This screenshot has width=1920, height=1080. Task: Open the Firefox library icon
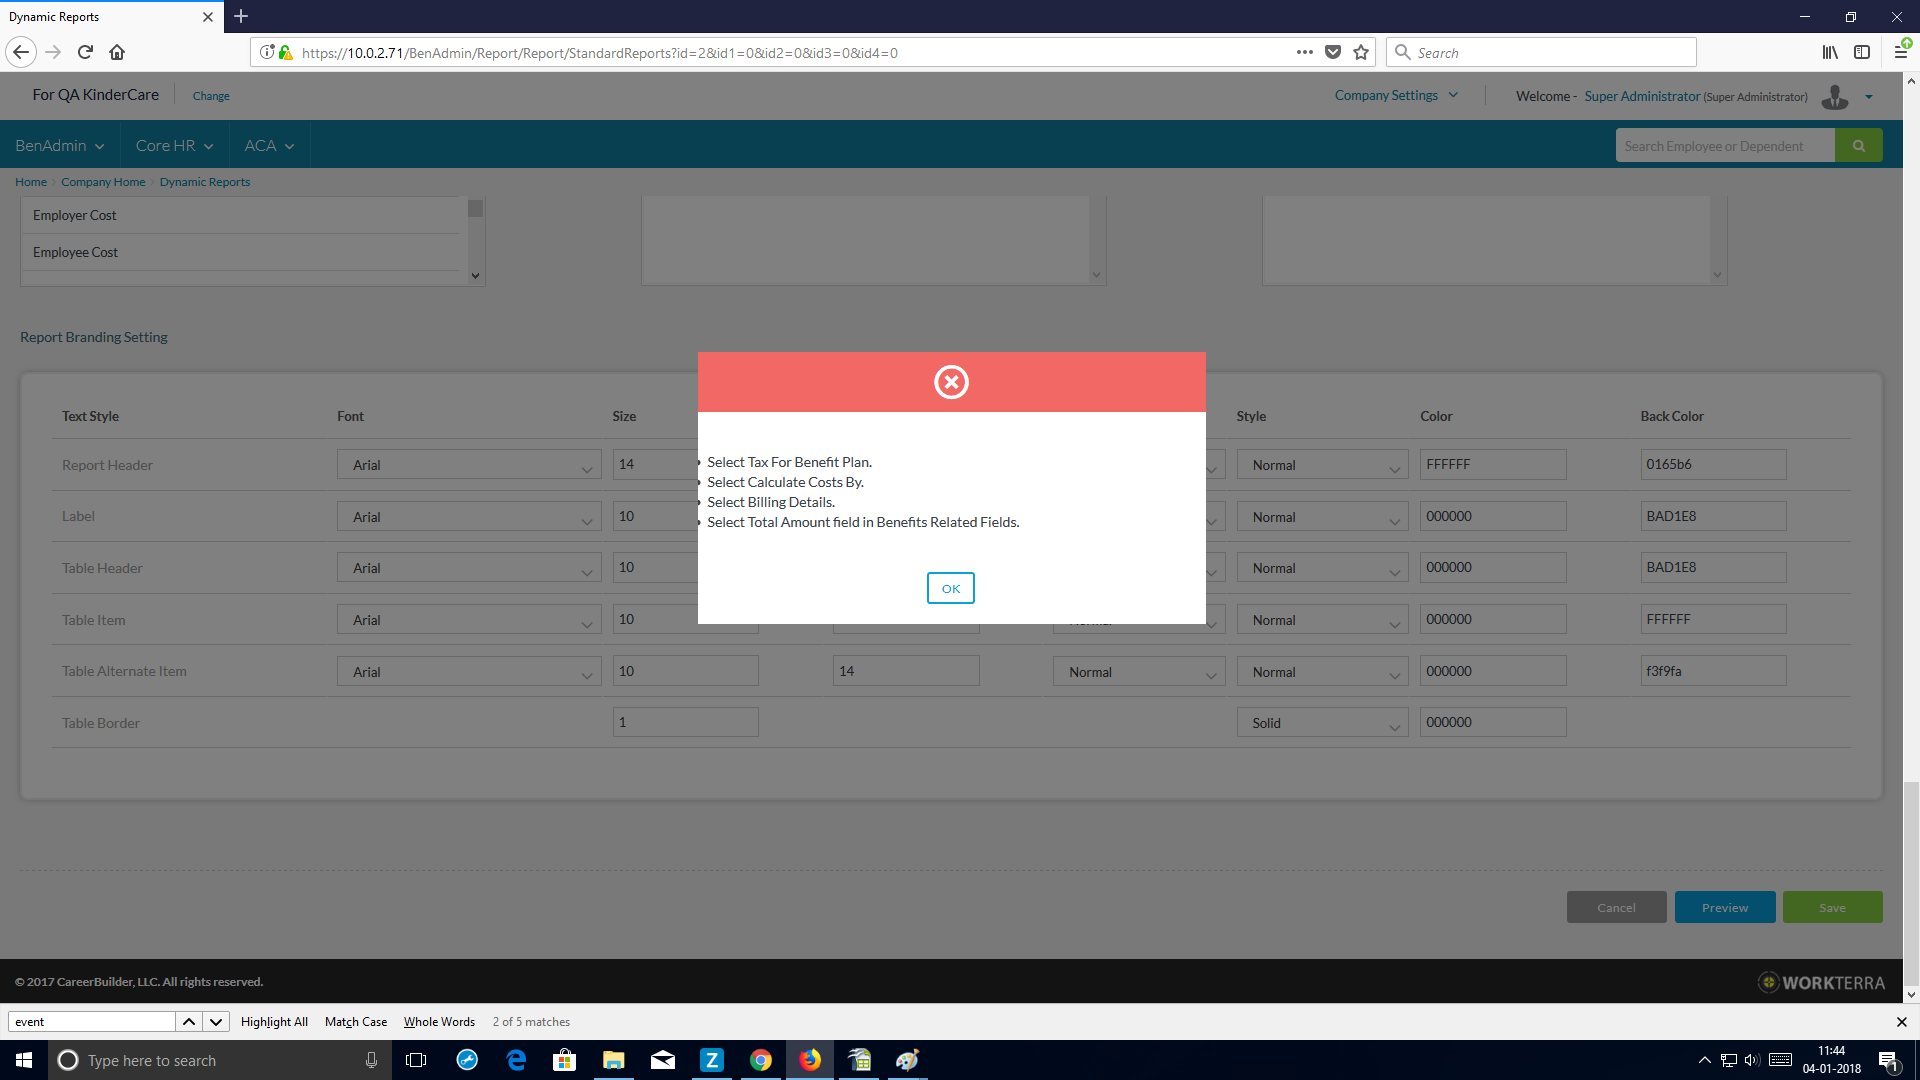tap(1829, 52)
